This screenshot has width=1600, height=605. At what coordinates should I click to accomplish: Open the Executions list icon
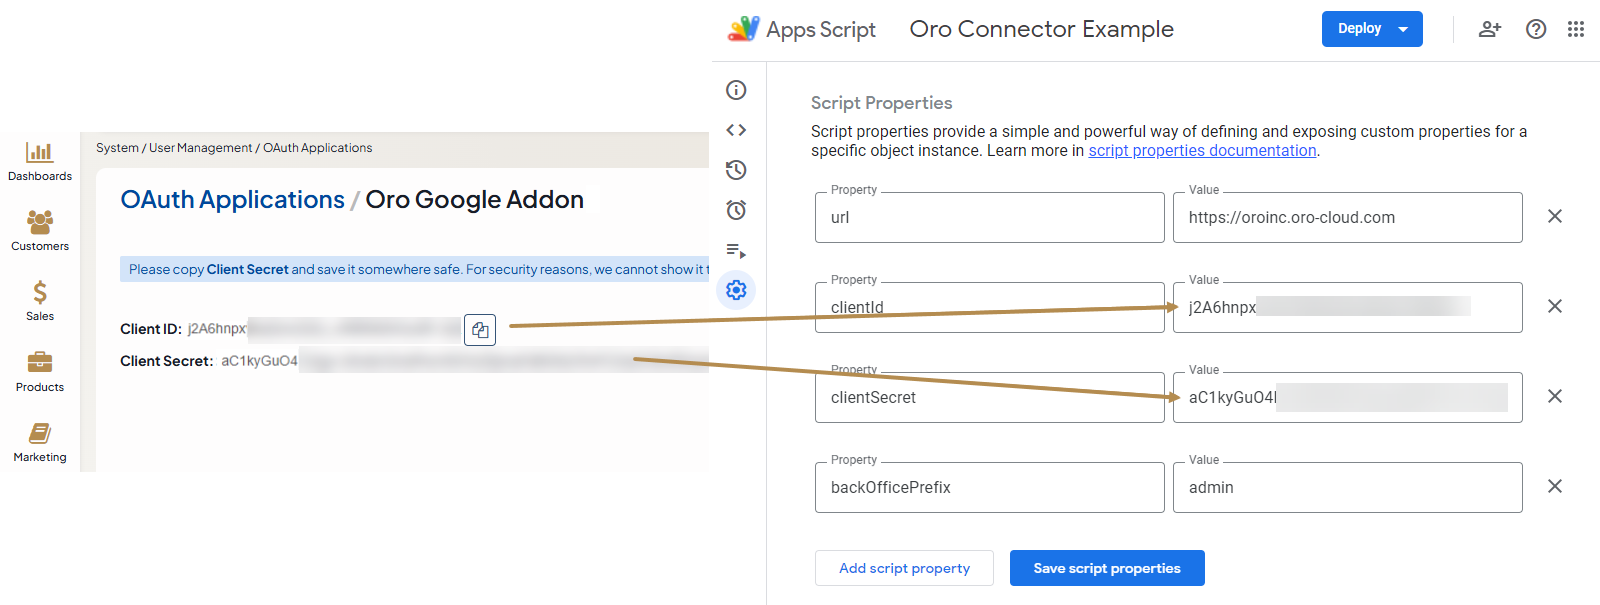point(736,251)
